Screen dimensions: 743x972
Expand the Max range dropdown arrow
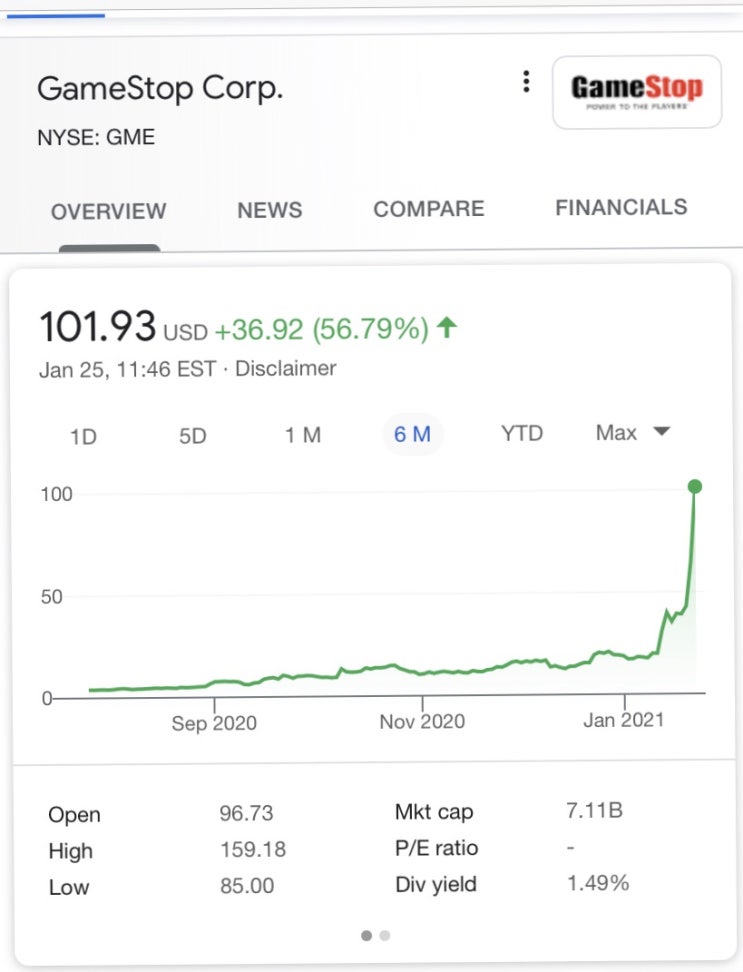(661, 432)
